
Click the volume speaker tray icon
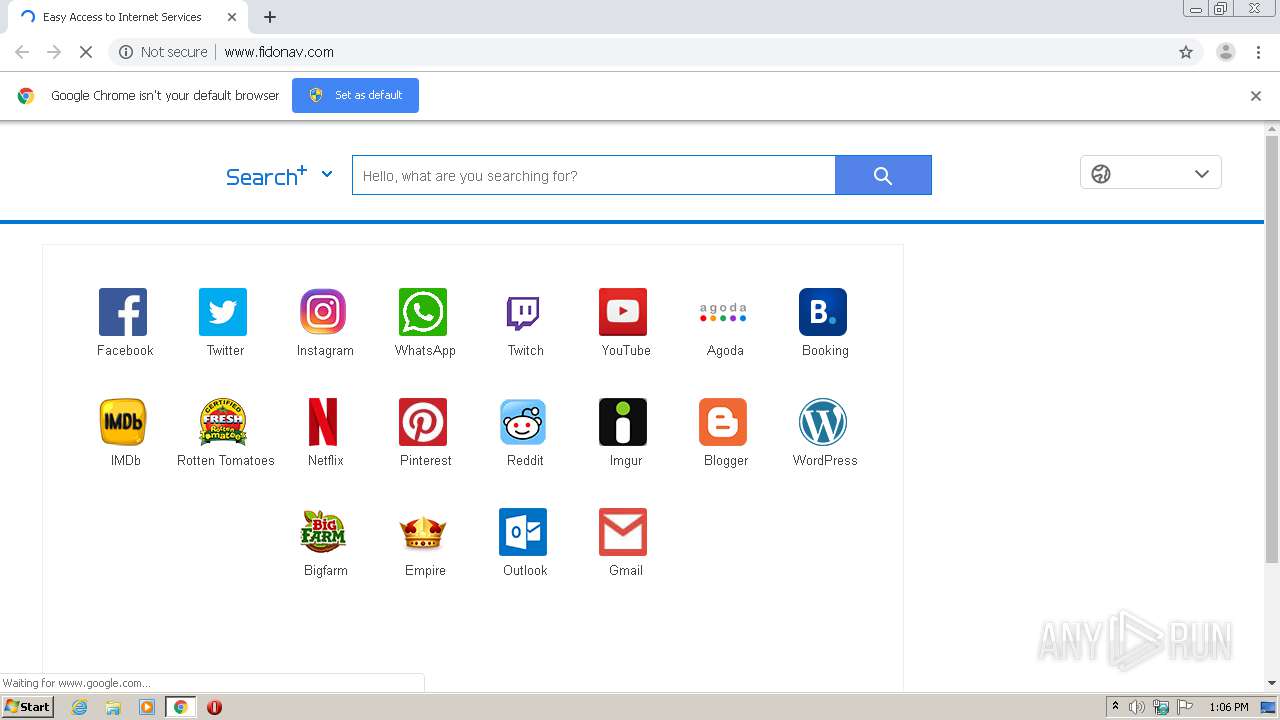click(1137, 707)
